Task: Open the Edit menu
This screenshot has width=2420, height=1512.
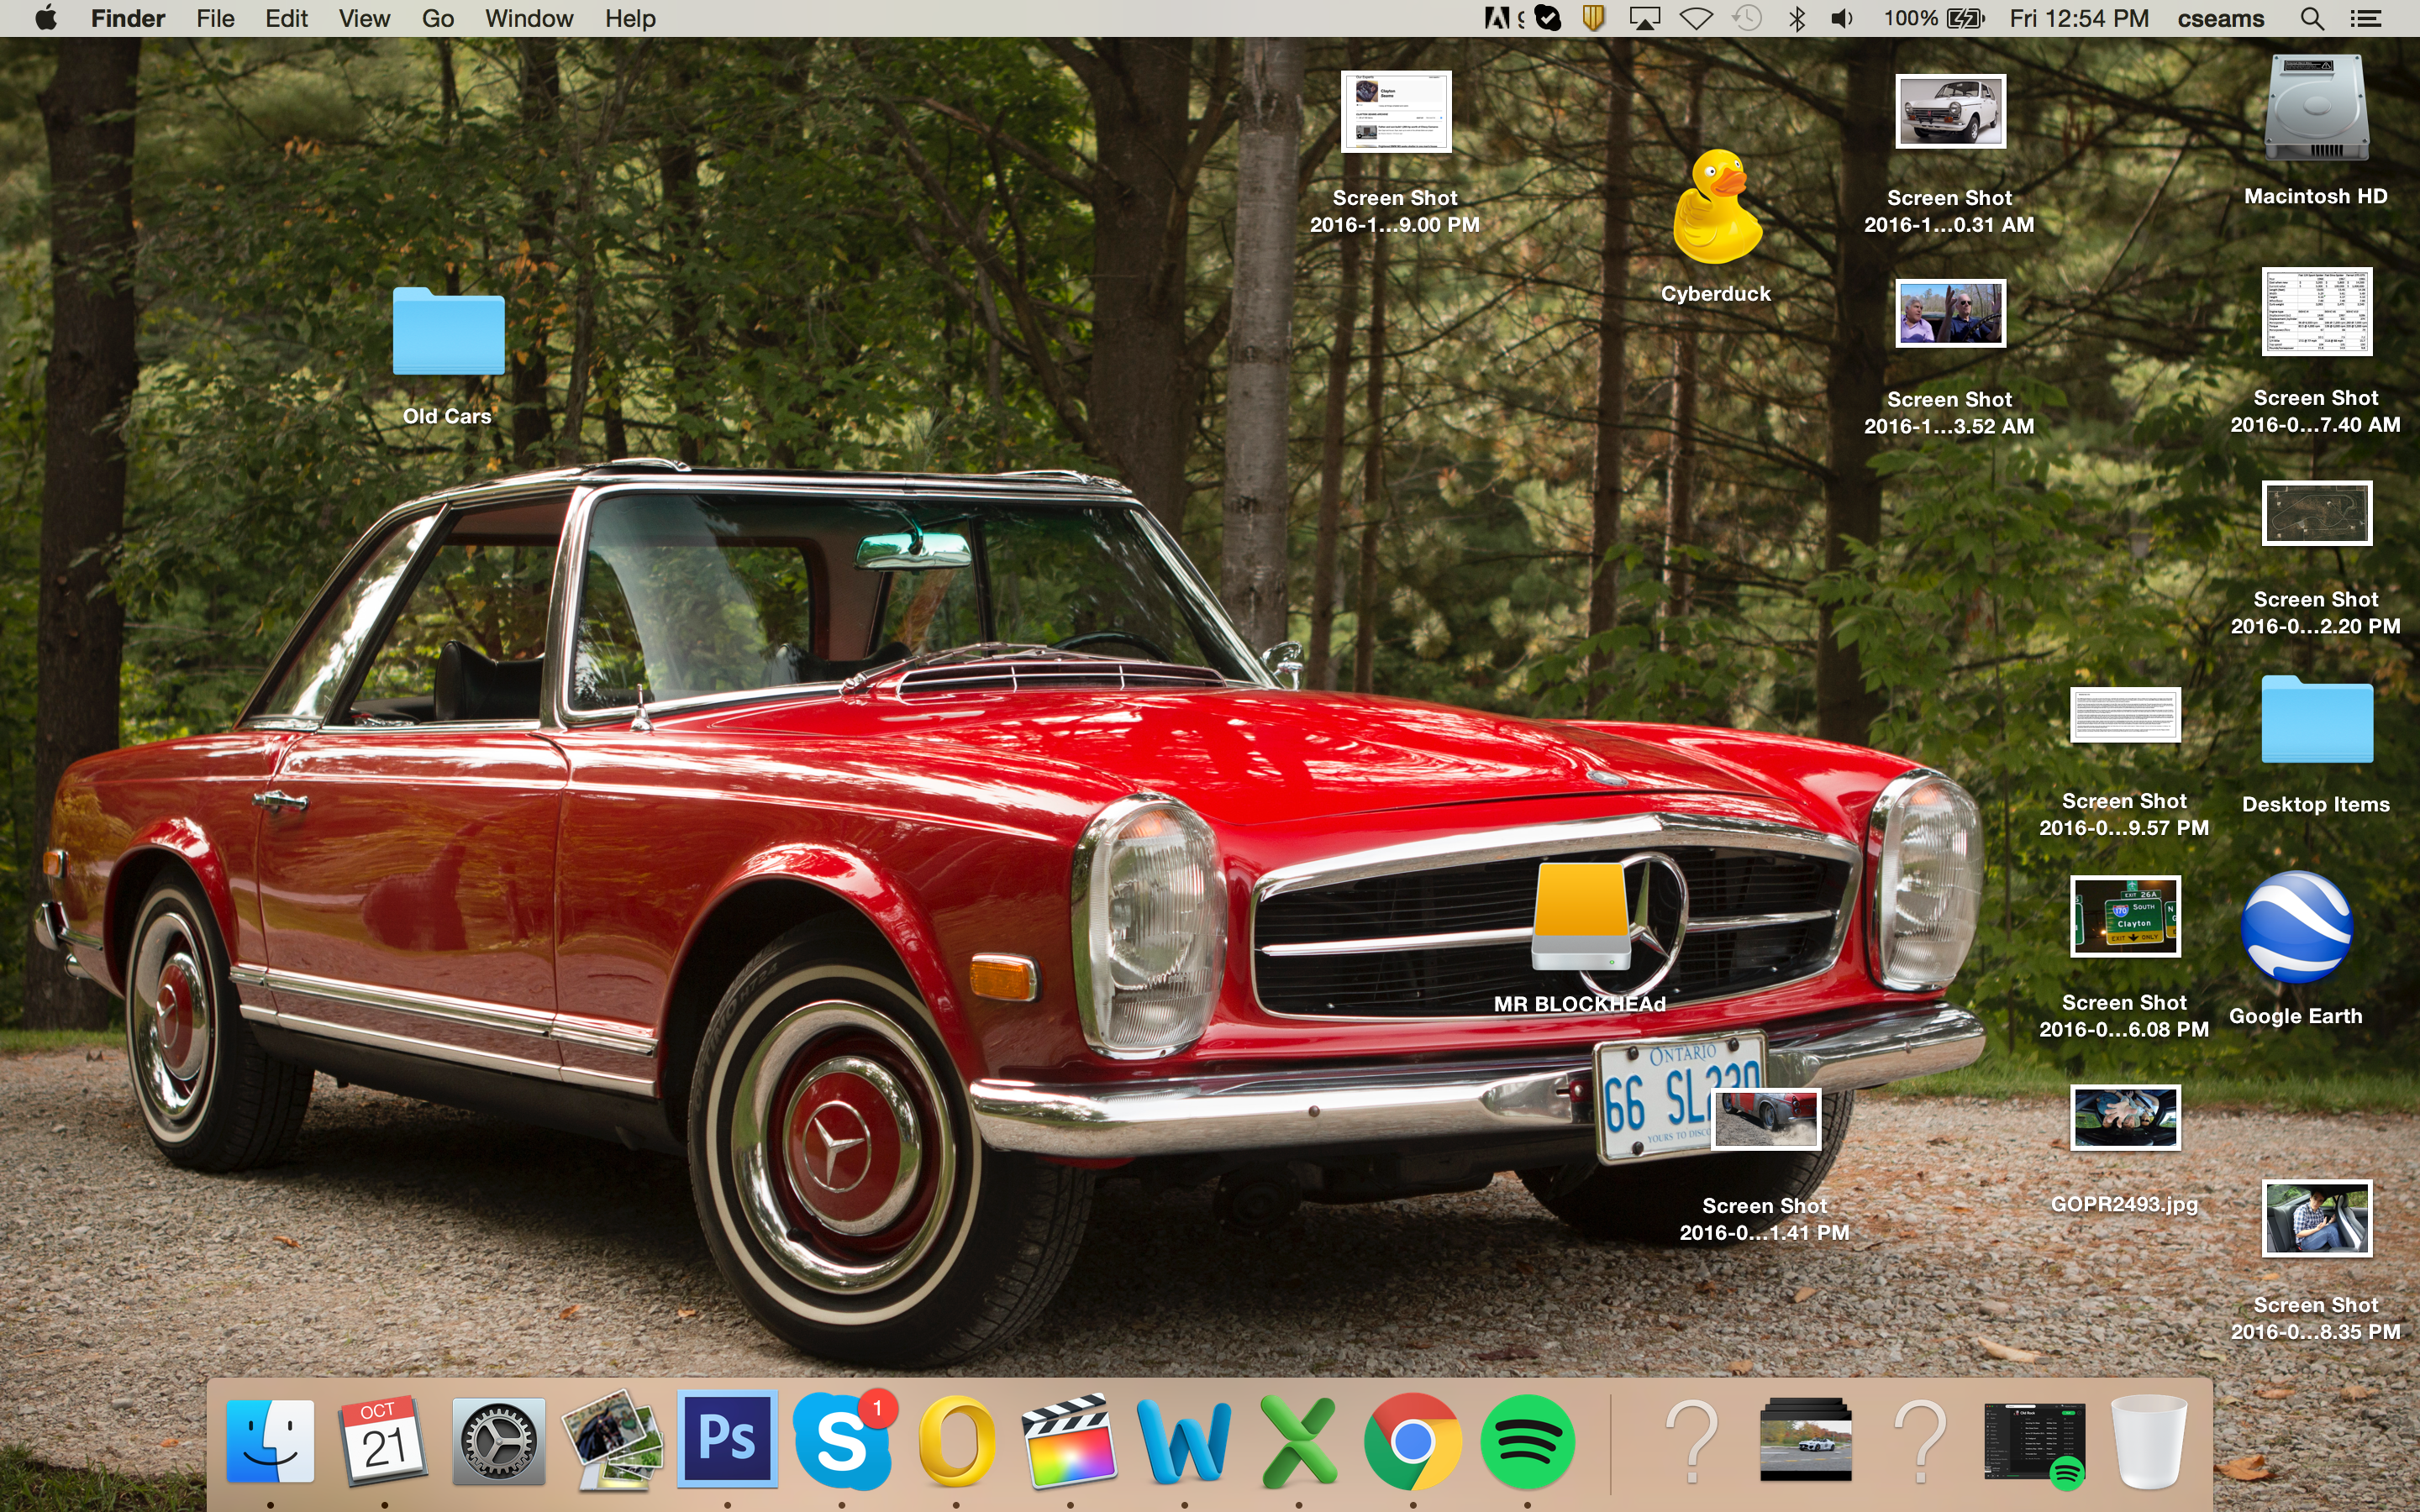Action: 286,18
